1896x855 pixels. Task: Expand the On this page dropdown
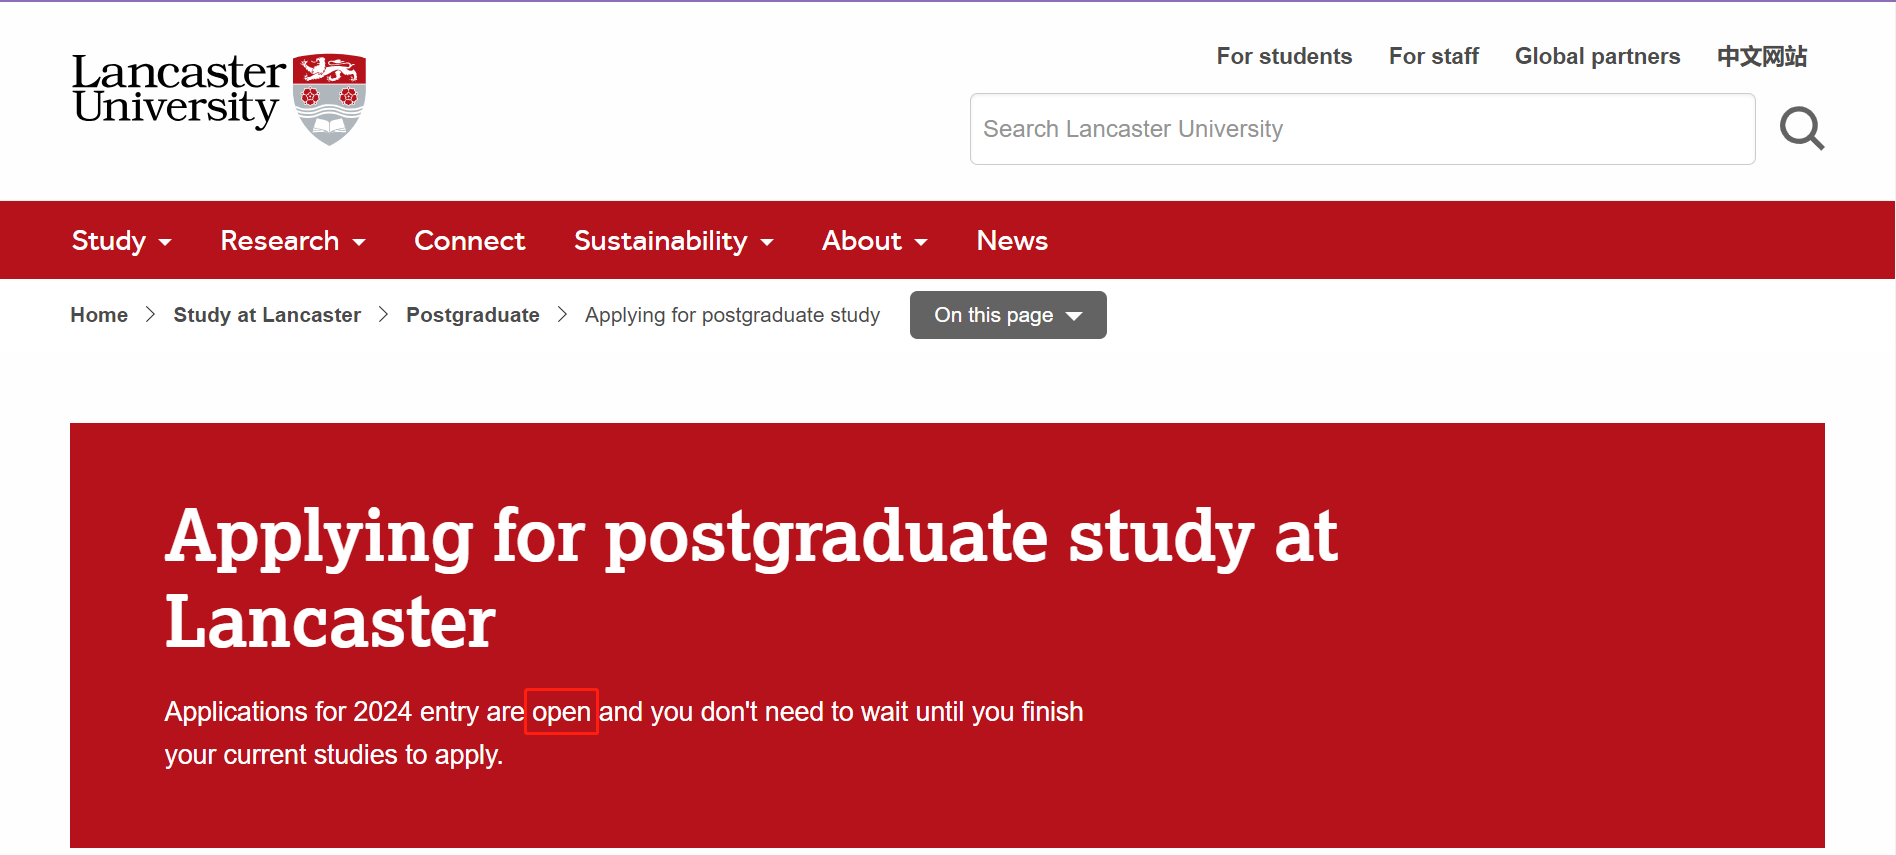pyautogui.click(x=1007, y=315)
